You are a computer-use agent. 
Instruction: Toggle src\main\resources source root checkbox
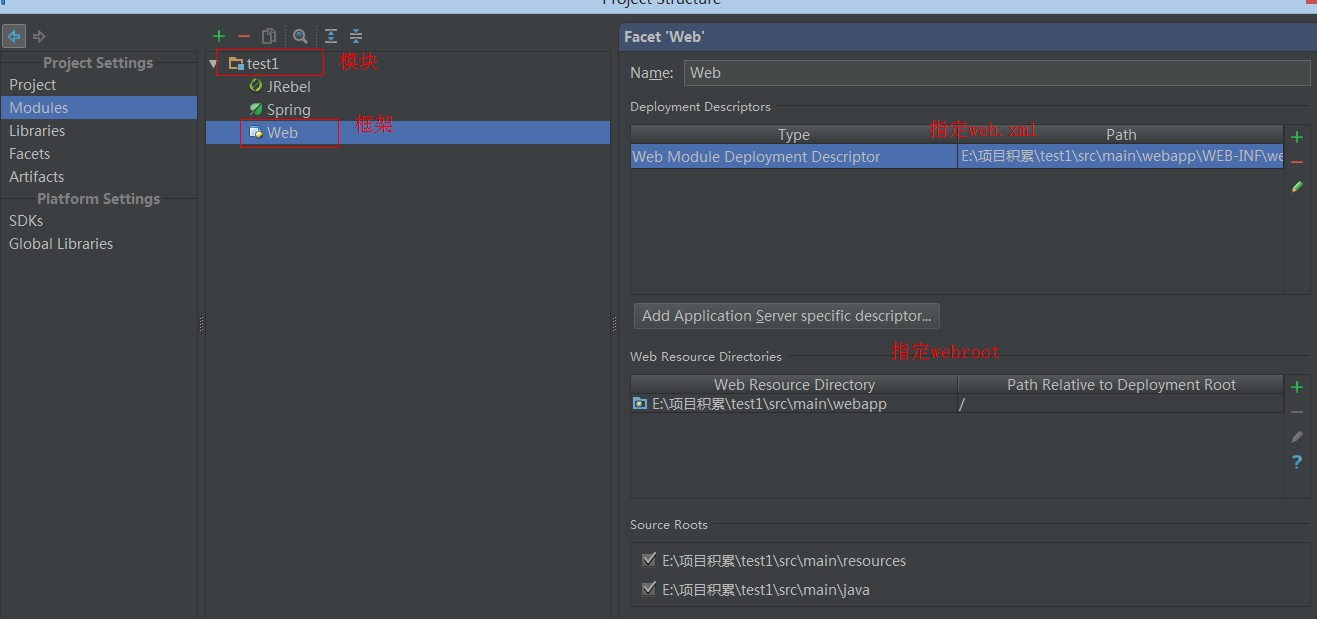click(x=649, y=560)
